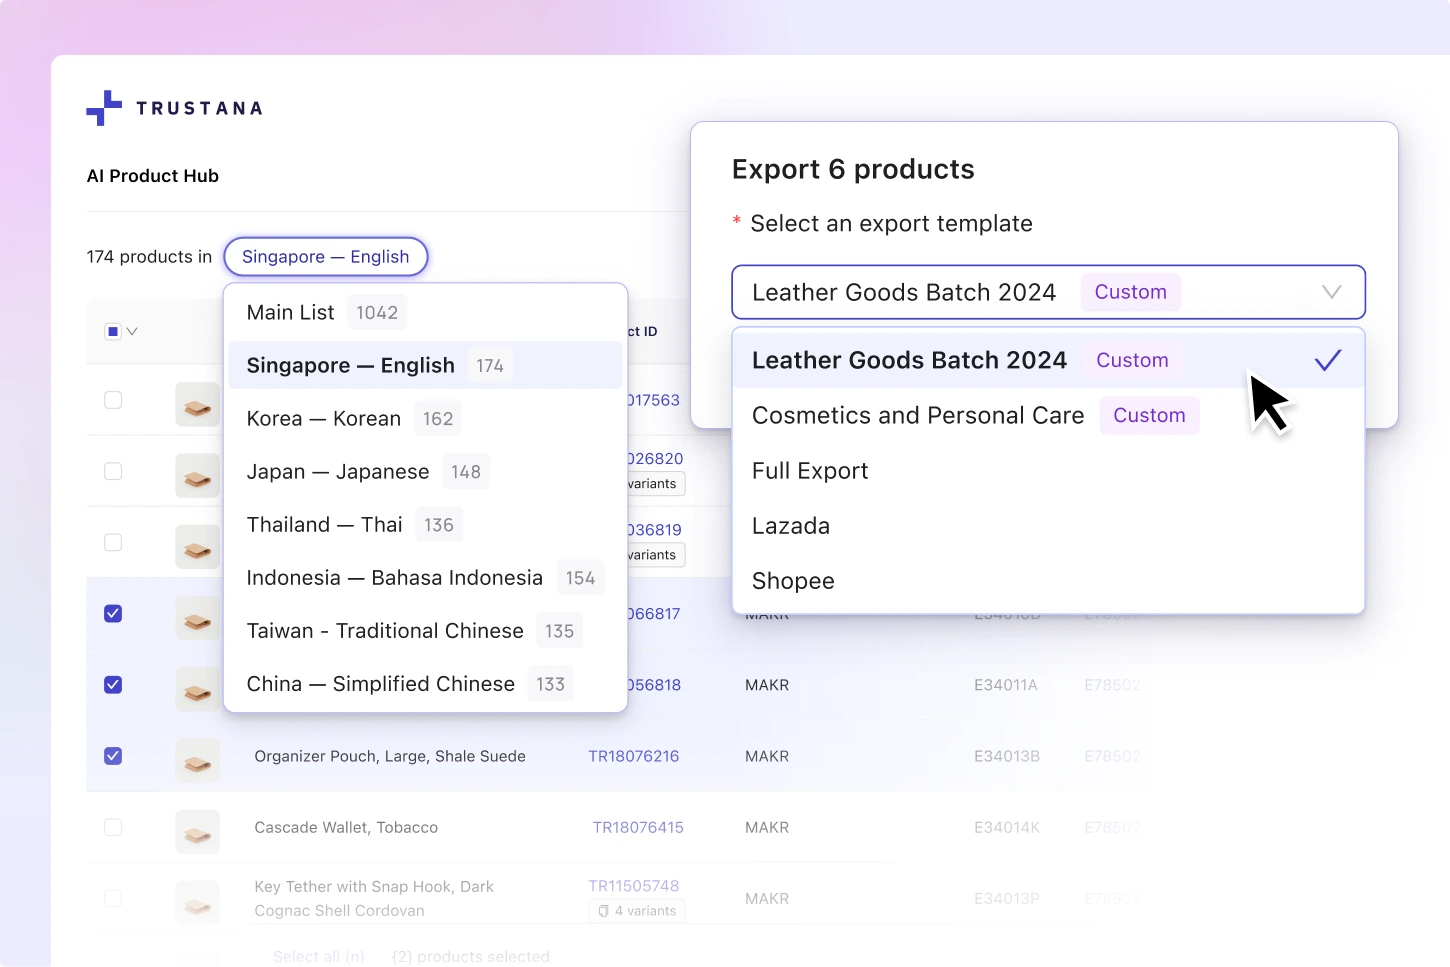Click the E34011A code cell
Viewport: 1450px width, 967px height.
pos(1006,685)
